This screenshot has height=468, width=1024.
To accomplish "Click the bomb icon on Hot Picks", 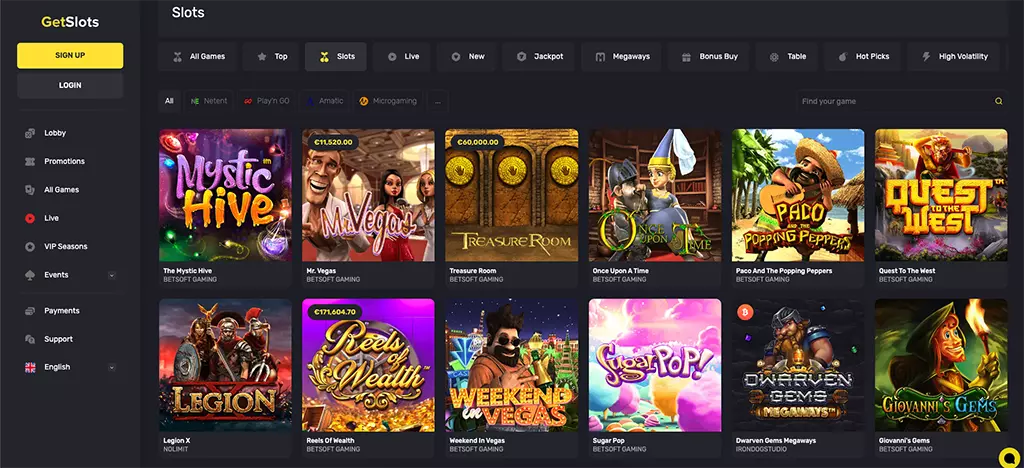I will click(x=843, y=57).
